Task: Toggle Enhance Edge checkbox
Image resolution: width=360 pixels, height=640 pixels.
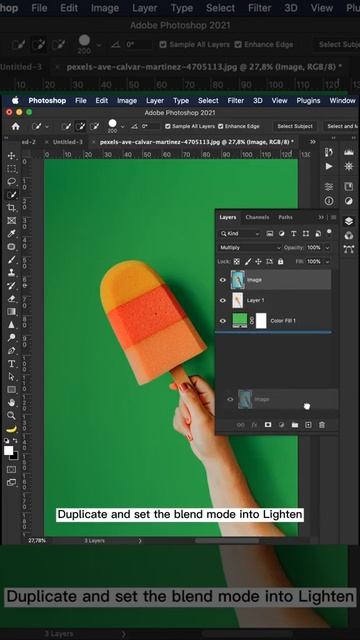Action: (220, 127)
